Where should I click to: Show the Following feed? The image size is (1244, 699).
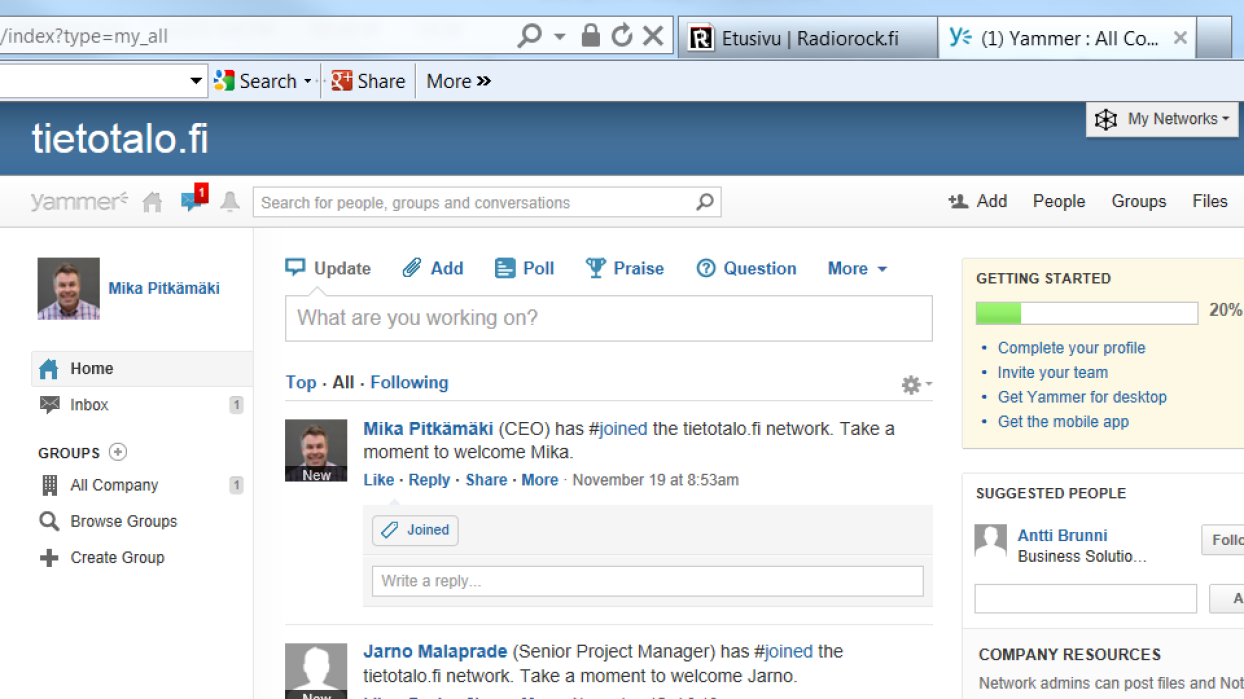click(x=409, y=382)
